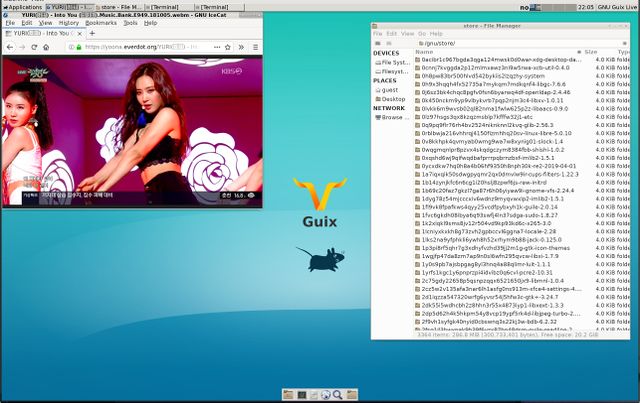Select the libgc-7.6.6 folder
The width and height of the screenshot is (640, 403).
[522, 84]
